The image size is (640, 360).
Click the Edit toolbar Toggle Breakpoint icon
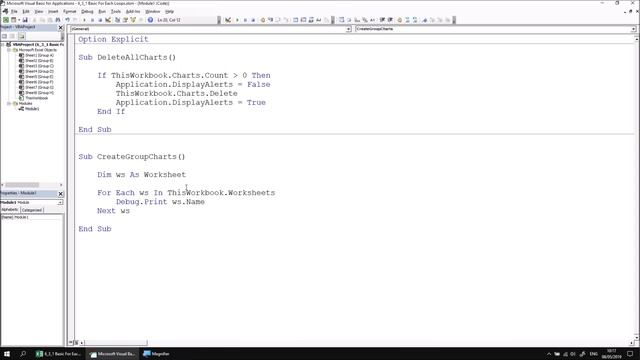tap(400, 20)
